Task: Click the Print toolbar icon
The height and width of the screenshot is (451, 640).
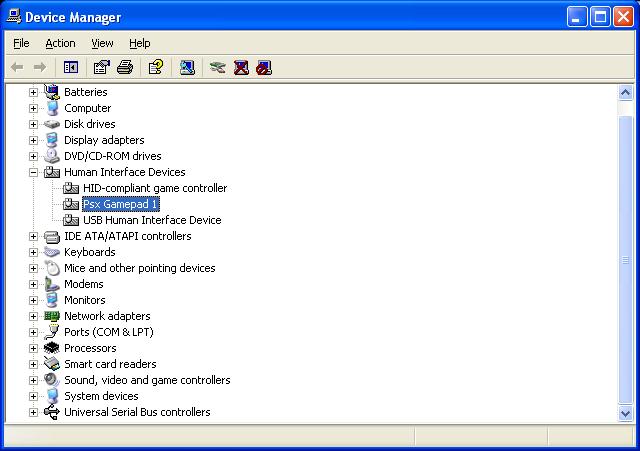Action: tap(125, 67)
